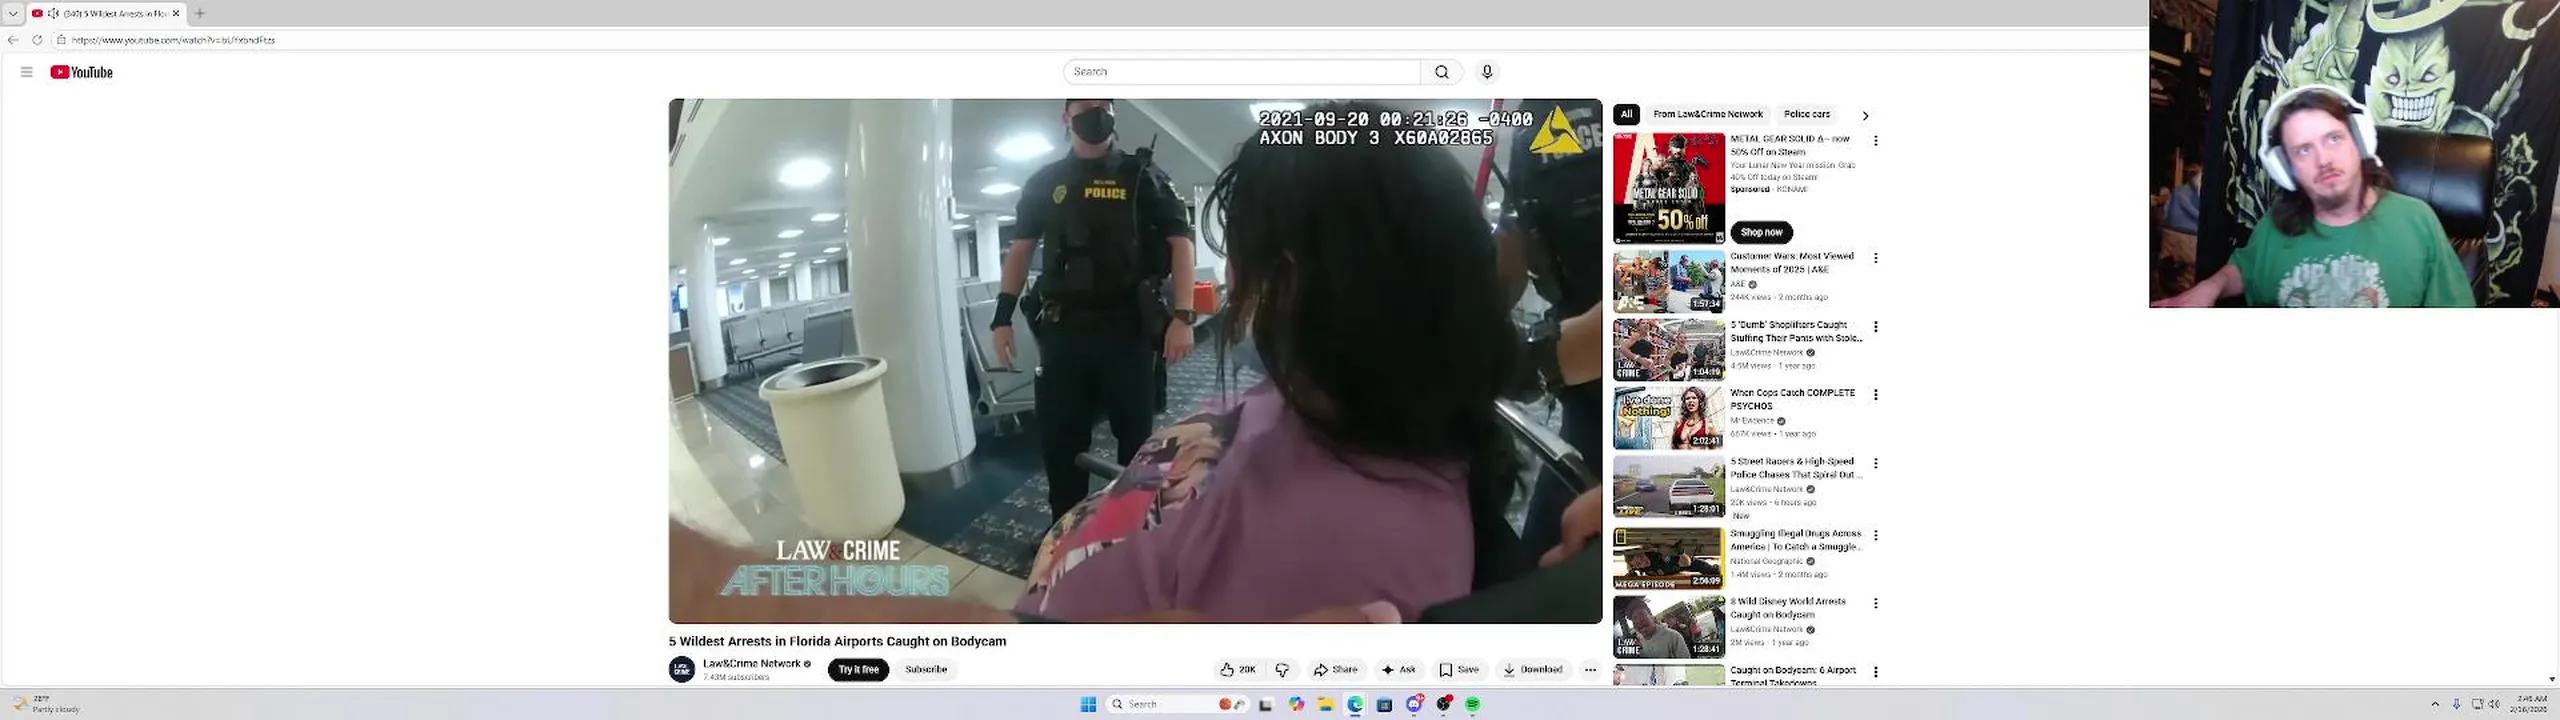Screen dimensions: 2560x720
Task: Show more chips with right arrow
Action: click(x=1865, y=115)
